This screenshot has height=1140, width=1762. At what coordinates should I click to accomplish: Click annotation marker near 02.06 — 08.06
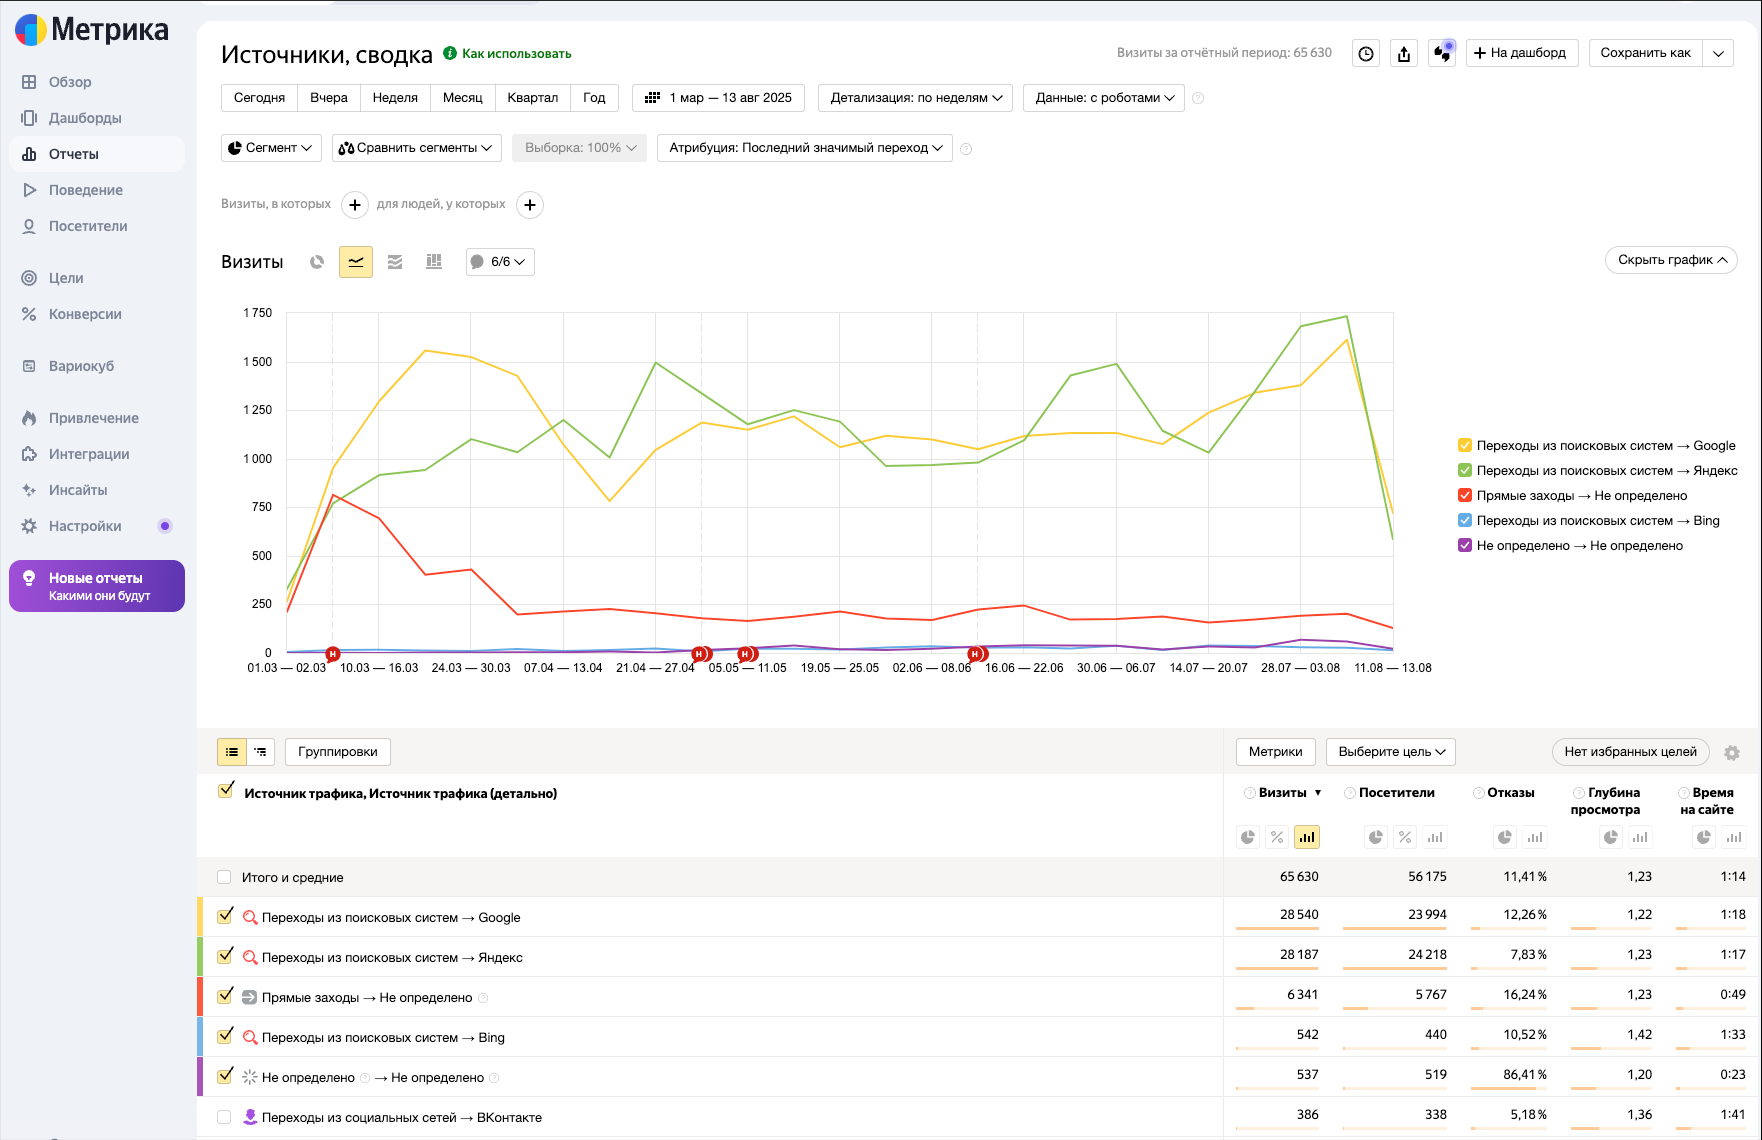[x=977, y=654]
